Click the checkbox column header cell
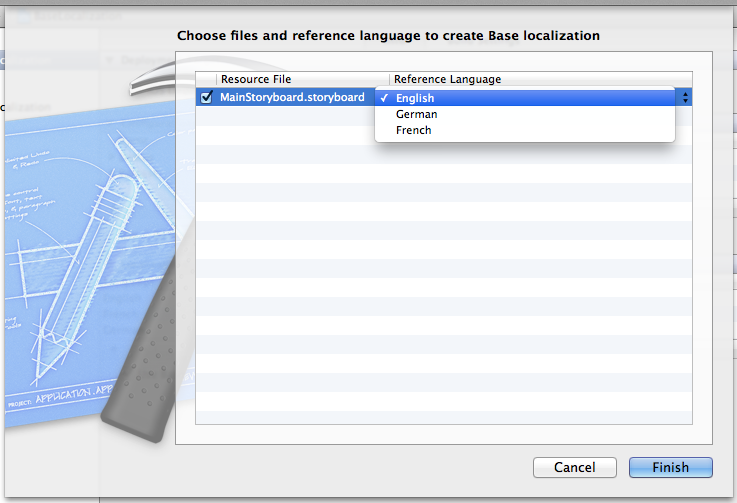 click(x=206, y=79)
